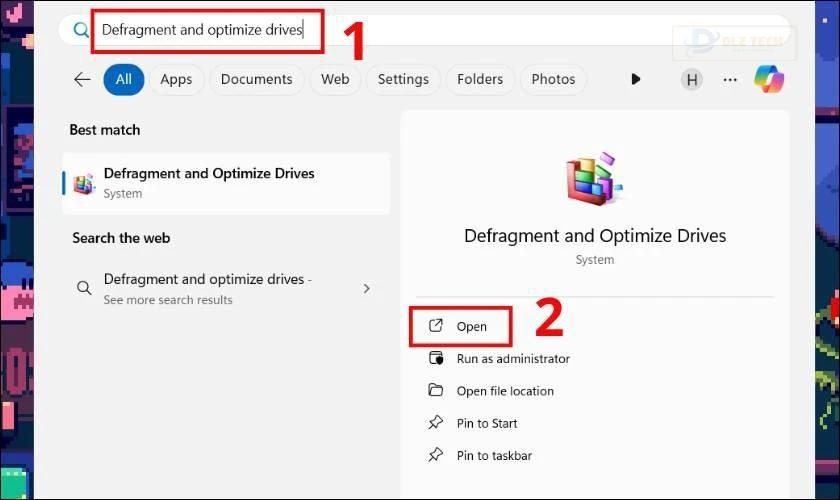
Task: Click the 'Best match' heading
Action: tap(105, 130)
